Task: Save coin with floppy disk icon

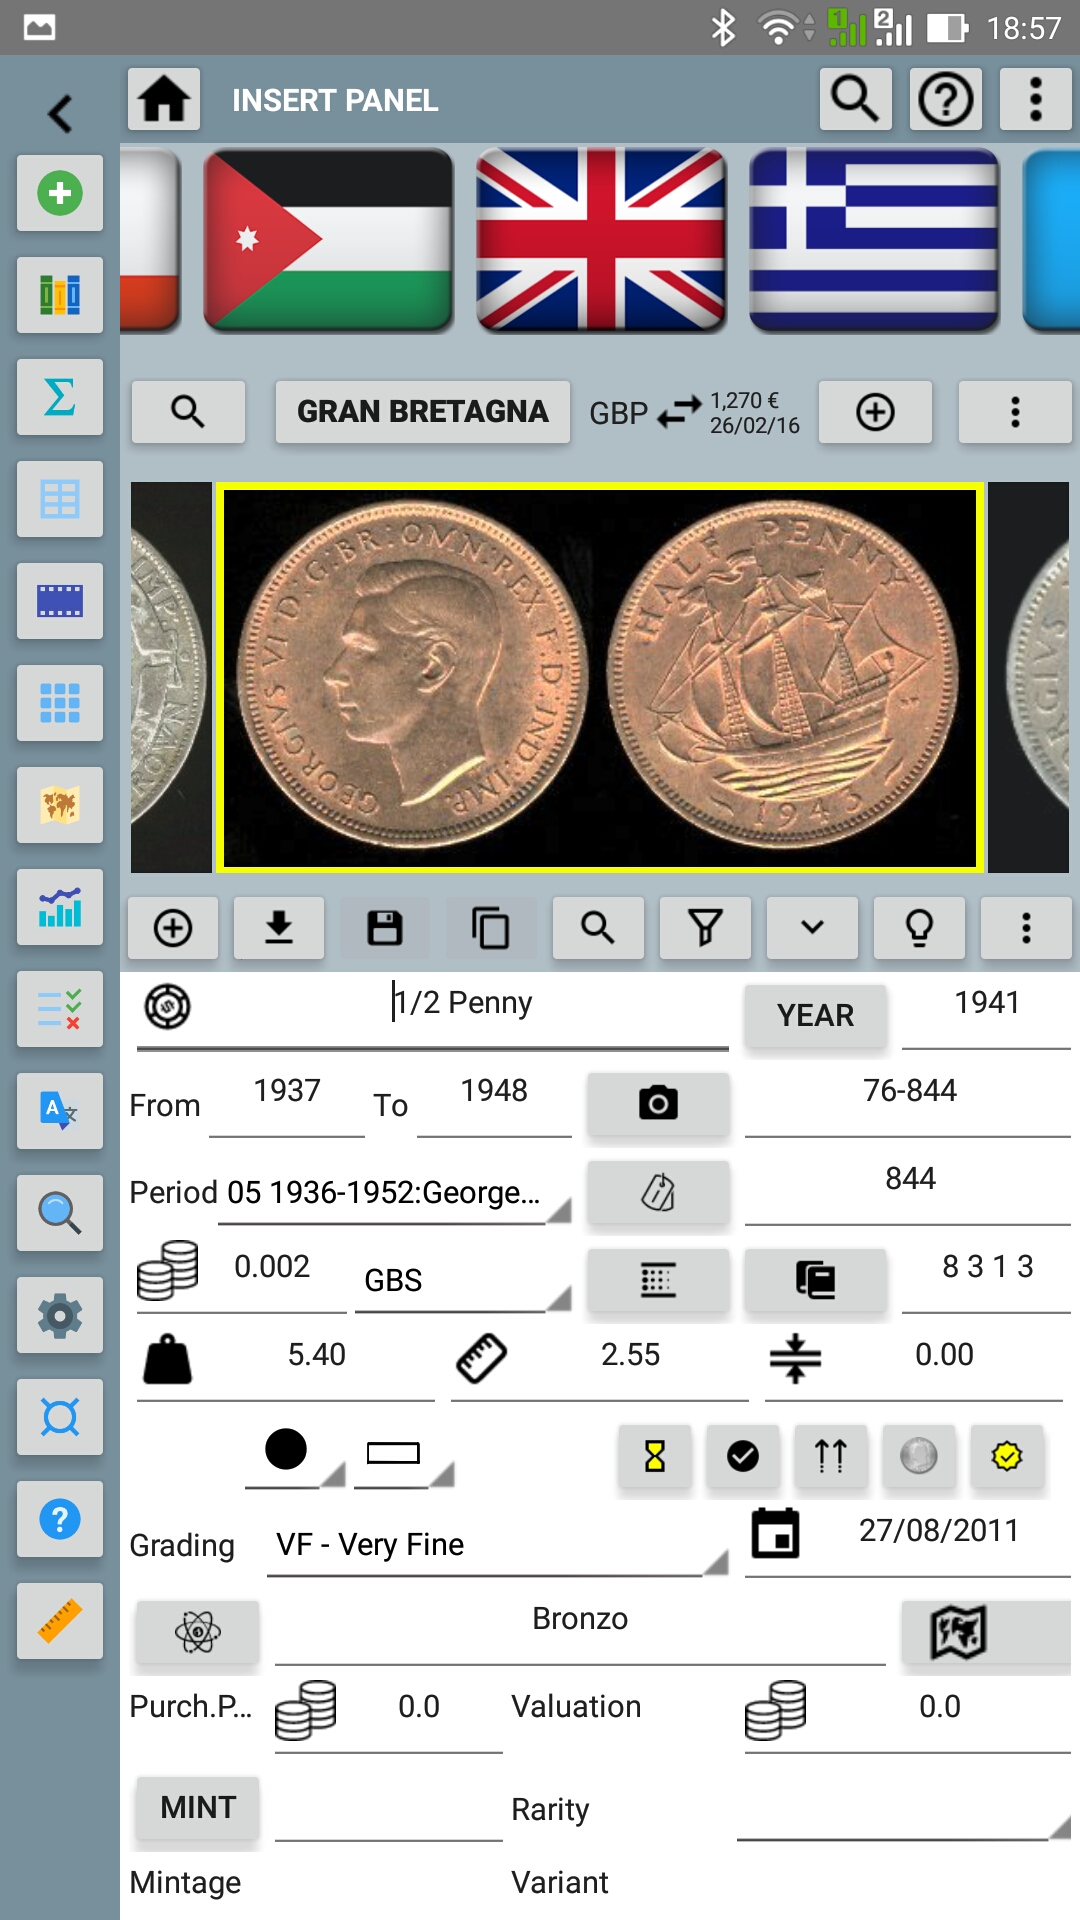Action: pos(385,928)
